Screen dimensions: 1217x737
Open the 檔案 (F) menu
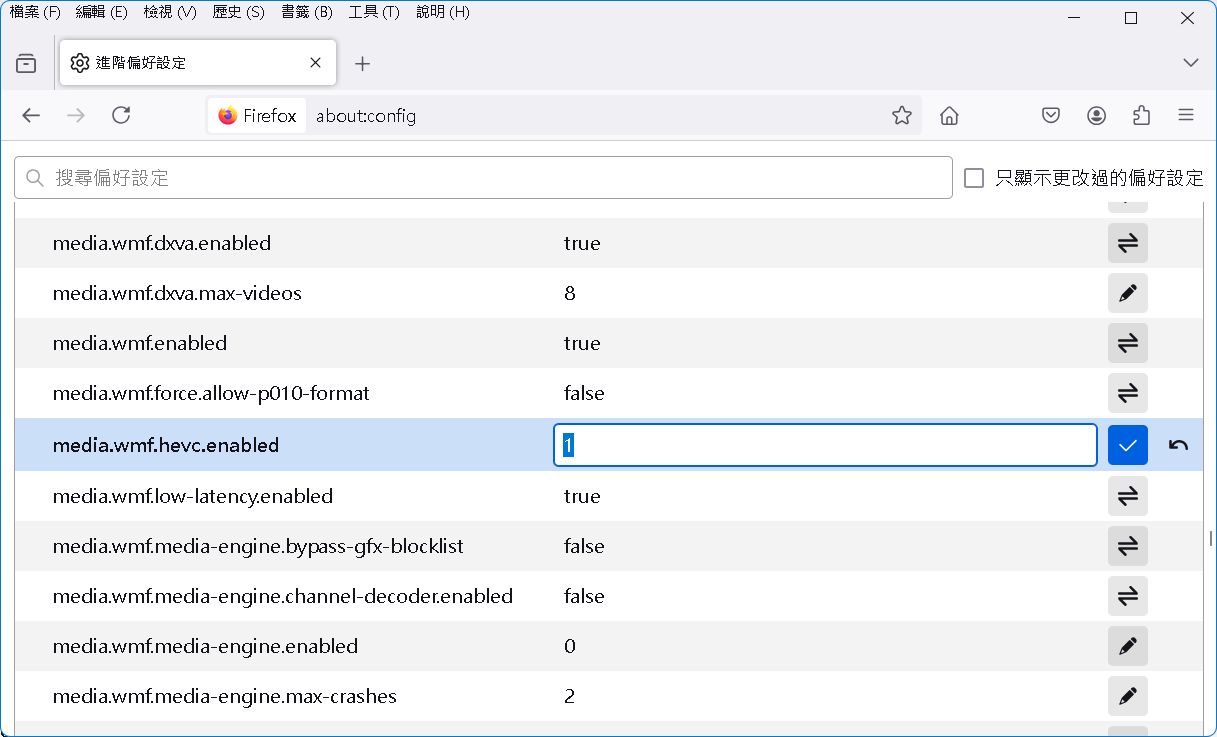click(35, 12)
